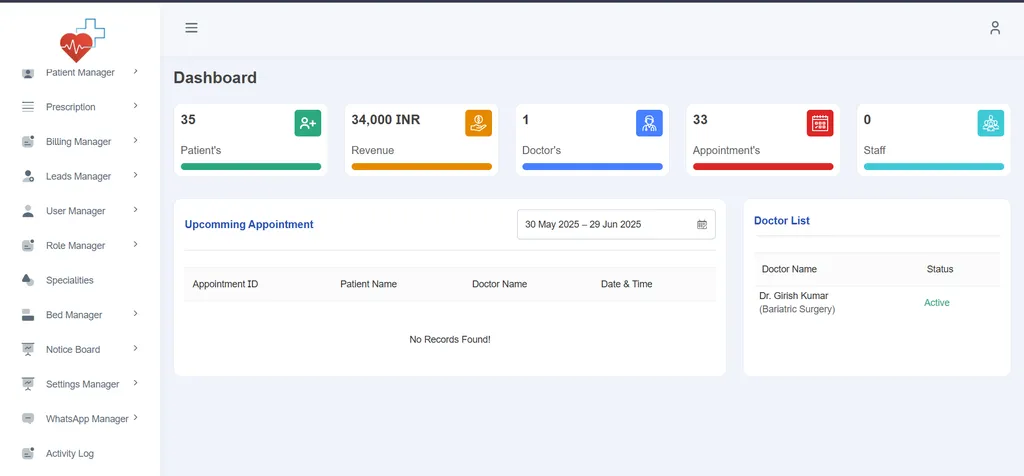
Task: Expand the Bed Manager submenu arrow
Action: click(136, 313)
